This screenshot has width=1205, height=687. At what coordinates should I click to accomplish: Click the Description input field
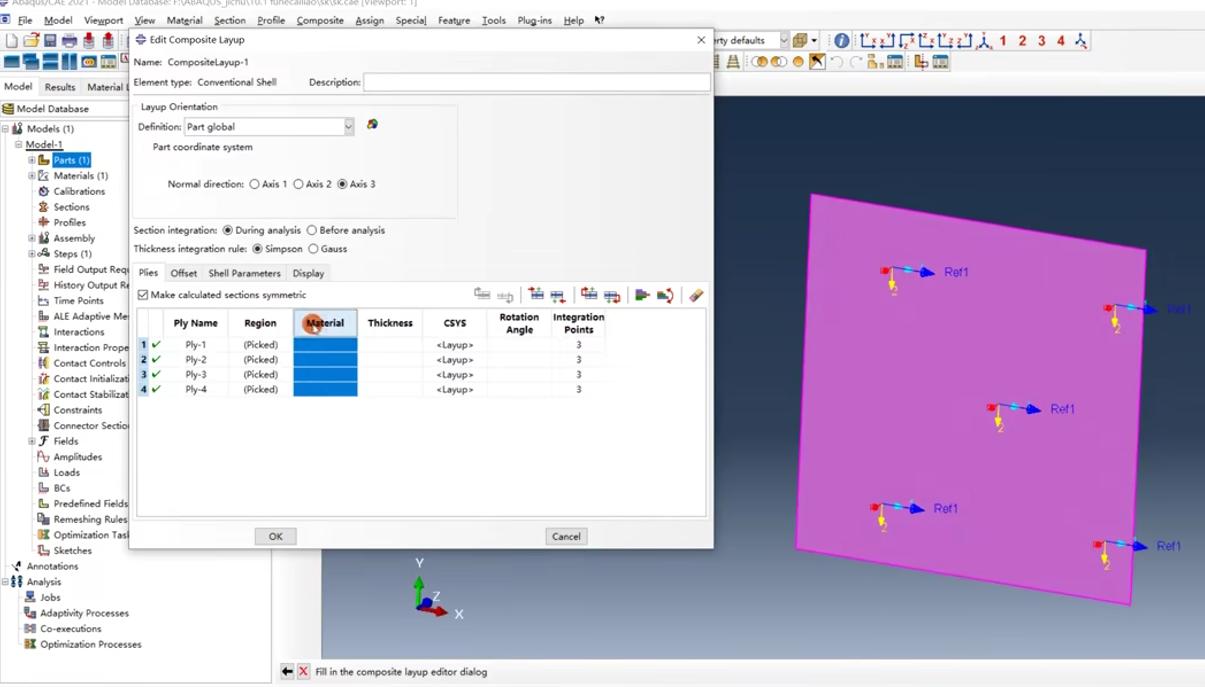pyautogui.click(x=537, y=82)
